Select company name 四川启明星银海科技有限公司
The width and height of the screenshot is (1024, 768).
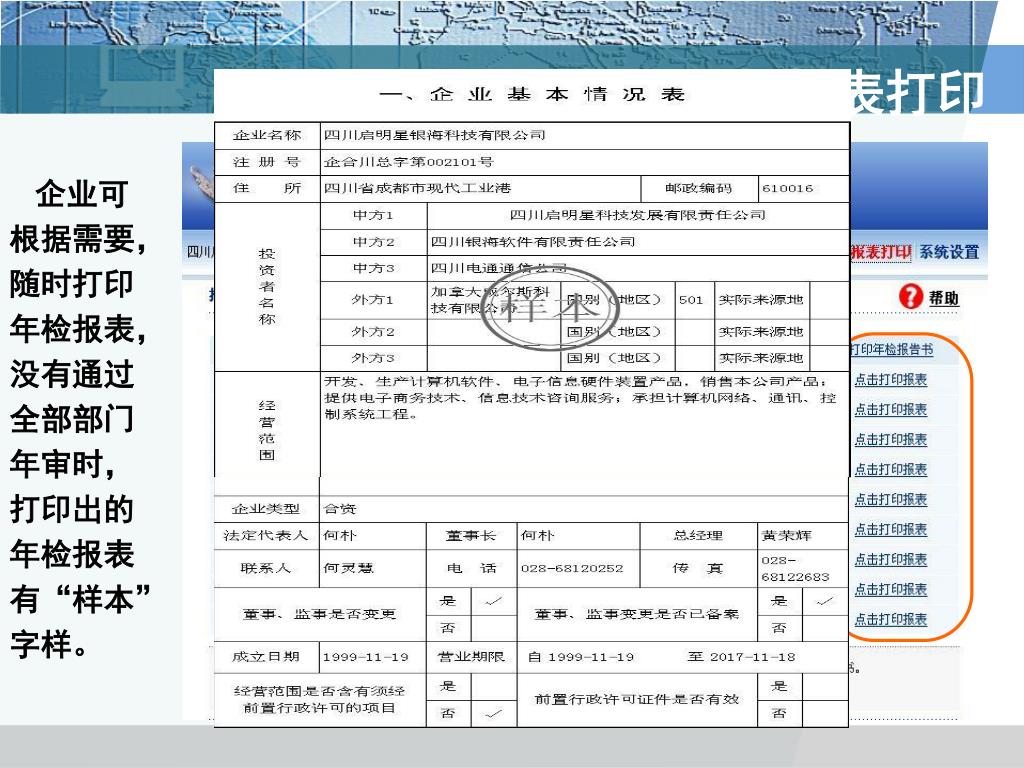click(x=434, y=135)
